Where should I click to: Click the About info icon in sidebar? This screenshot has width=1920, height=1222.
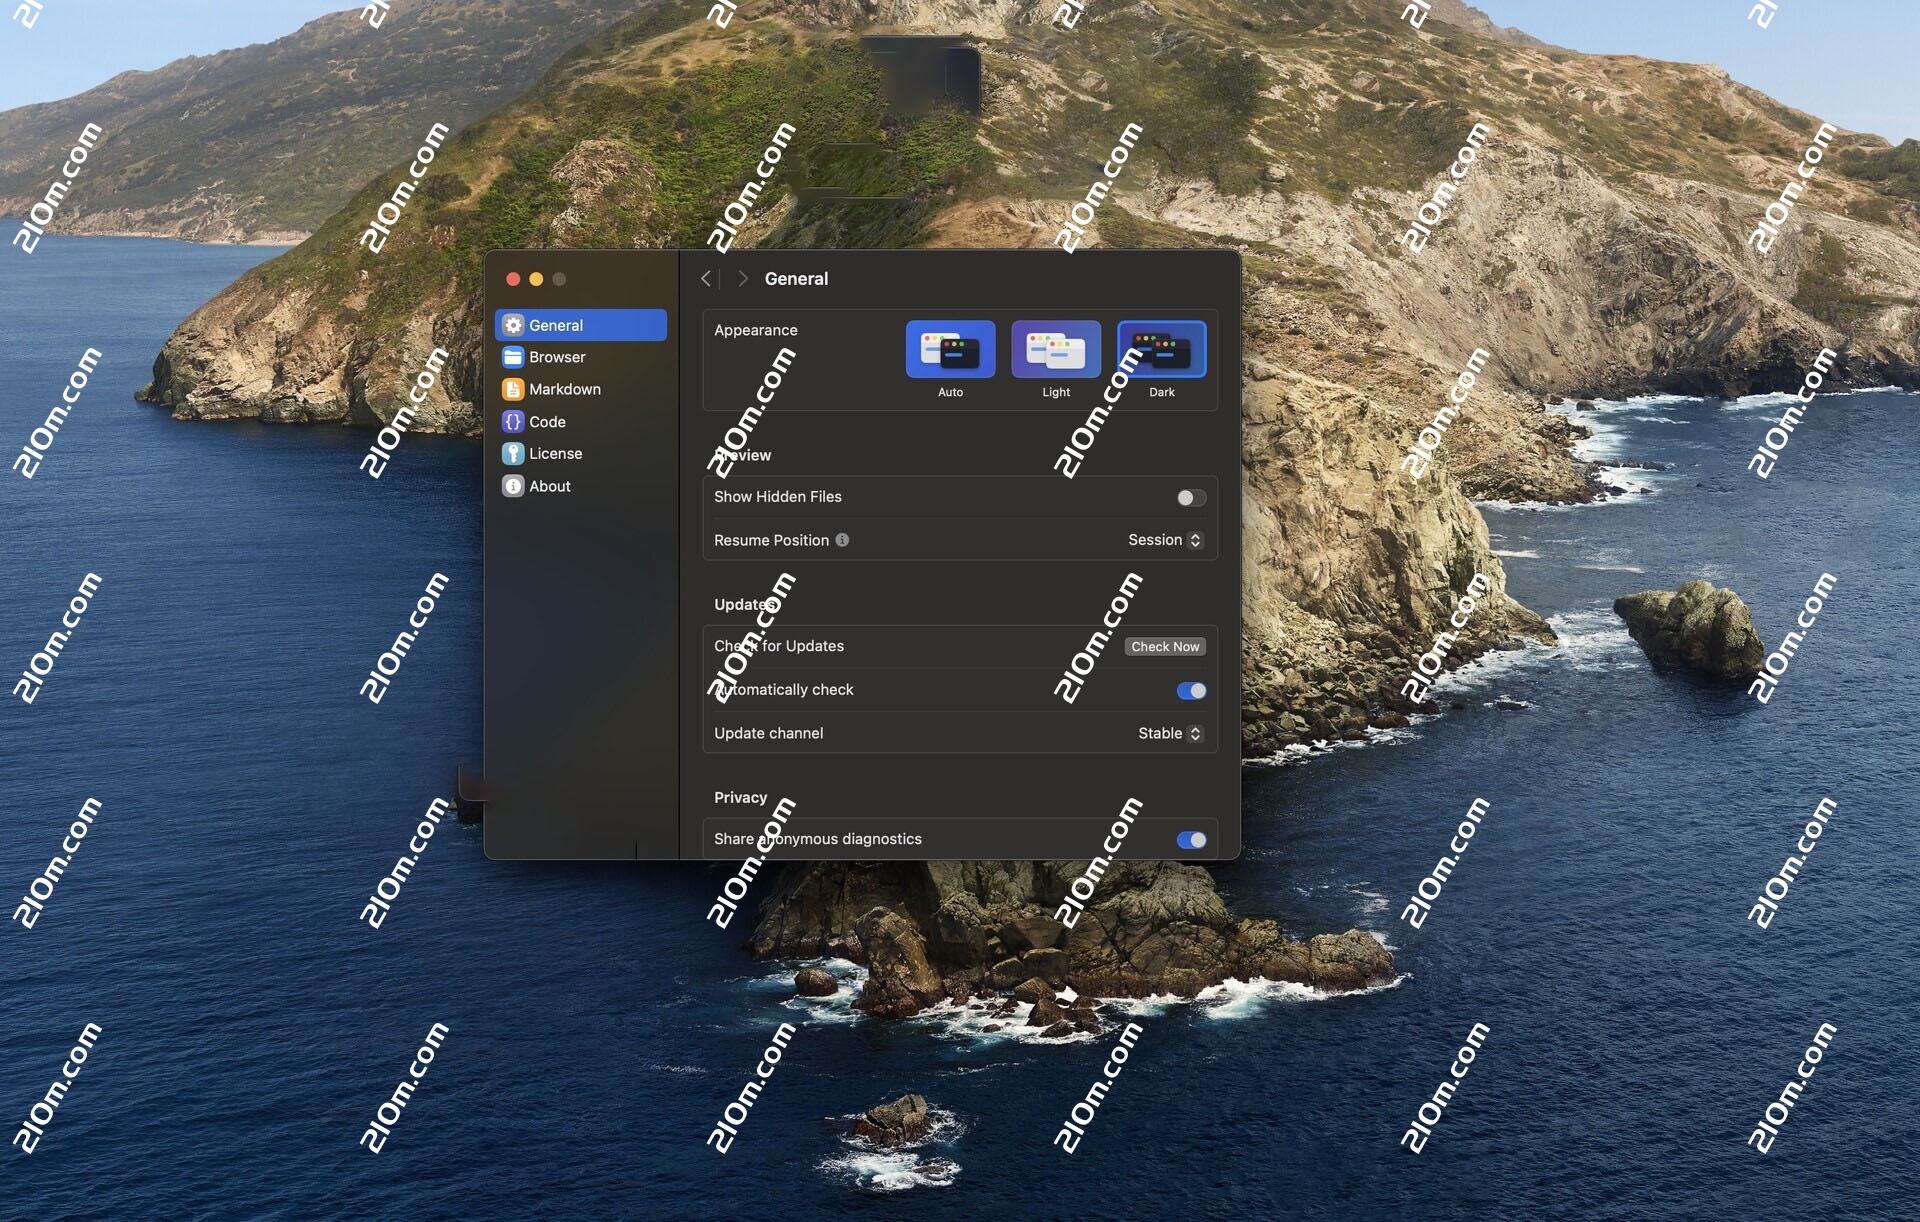pos(513,486)
